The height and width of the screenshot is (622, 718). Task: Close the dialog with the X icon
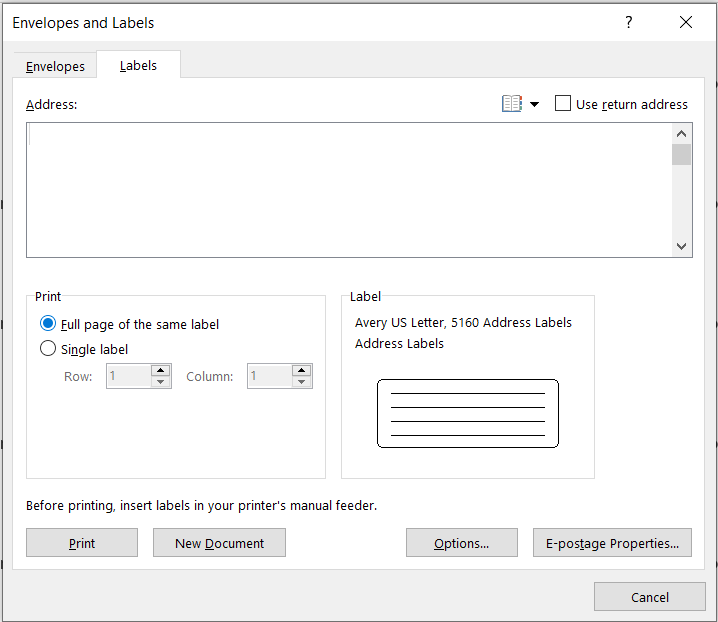(x=685, y=22)
